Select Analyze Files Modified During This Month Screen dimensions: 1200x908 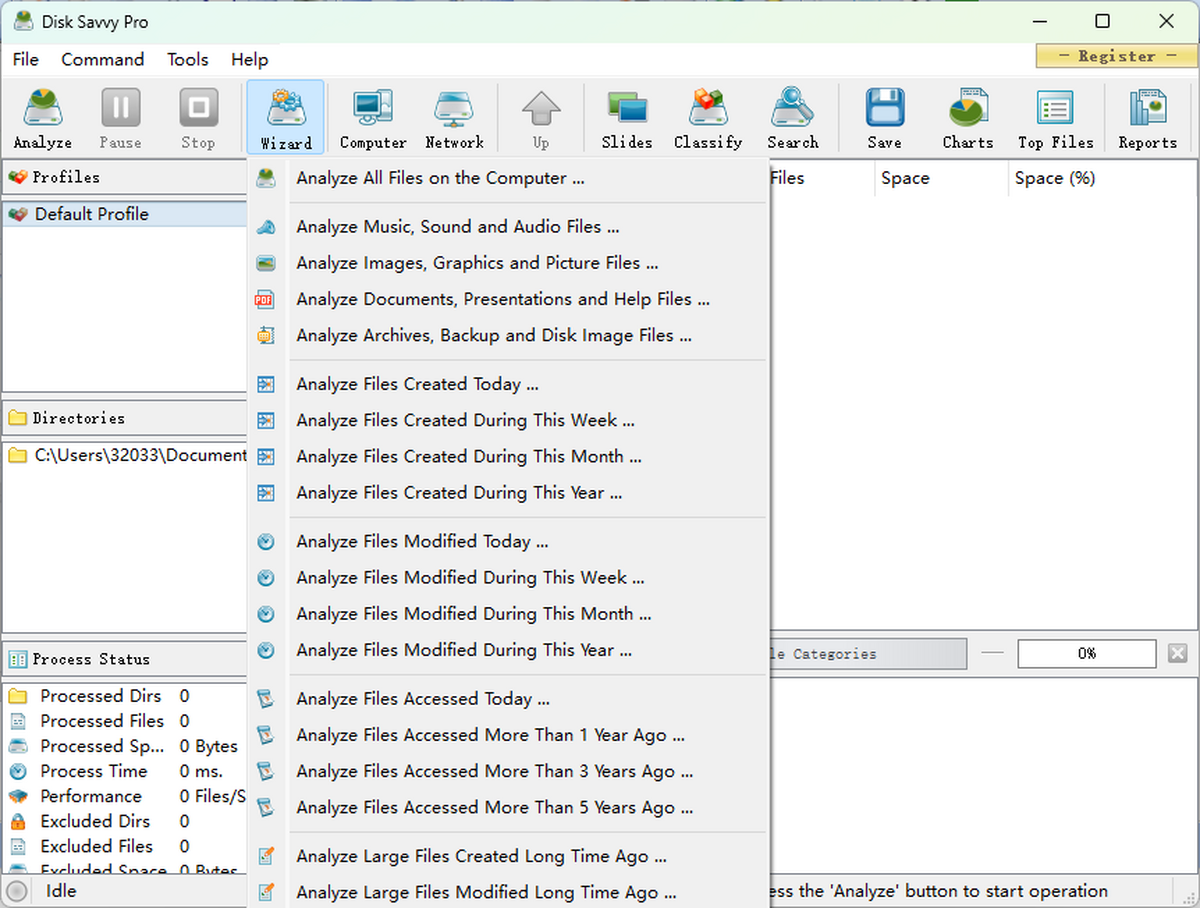pos(473,614)
